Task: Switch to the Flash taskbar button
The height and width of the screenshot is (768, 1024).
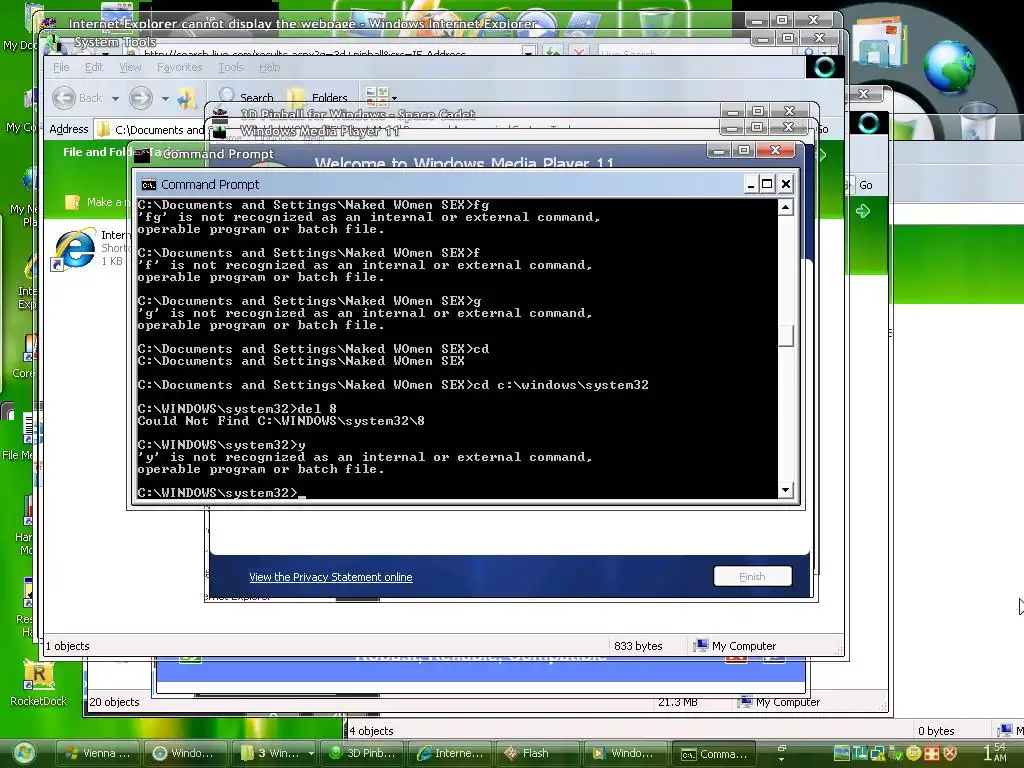Action: [x=537, y=753]
